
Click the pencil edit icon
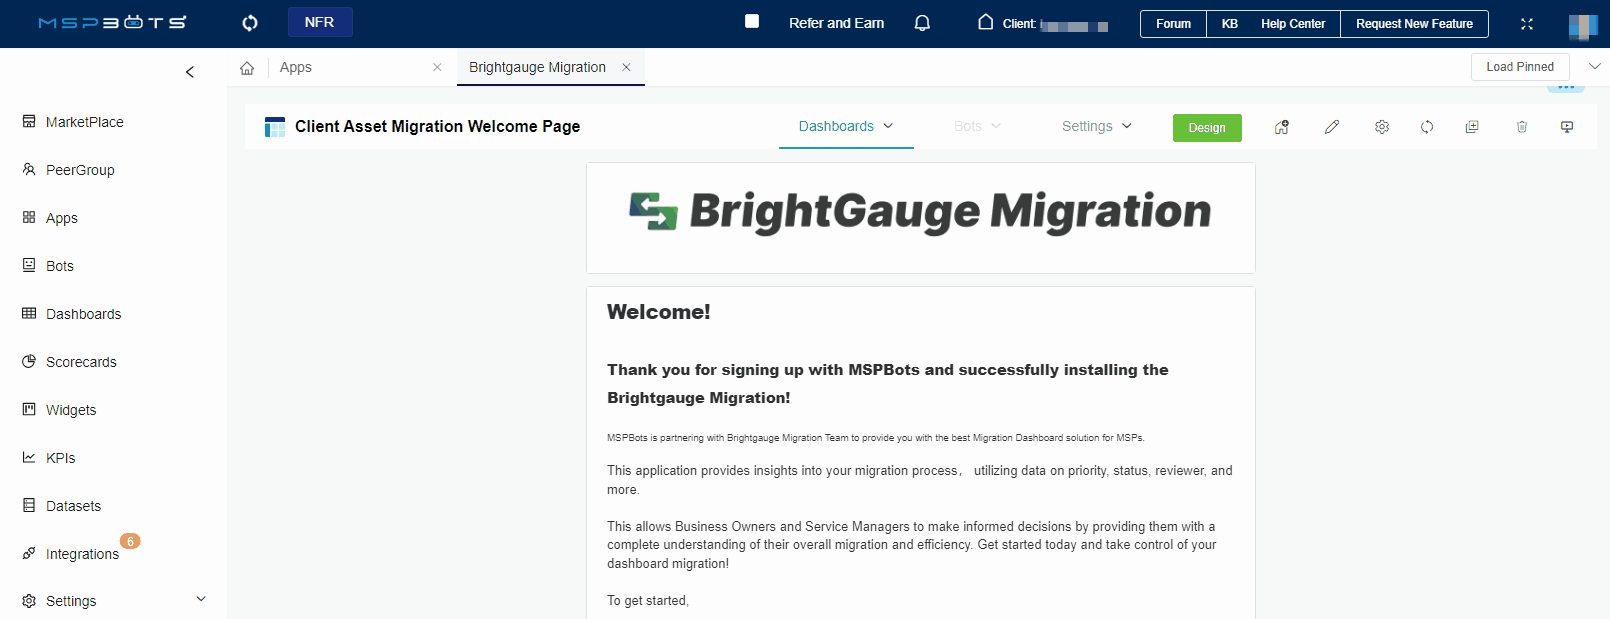point(1331,127)
